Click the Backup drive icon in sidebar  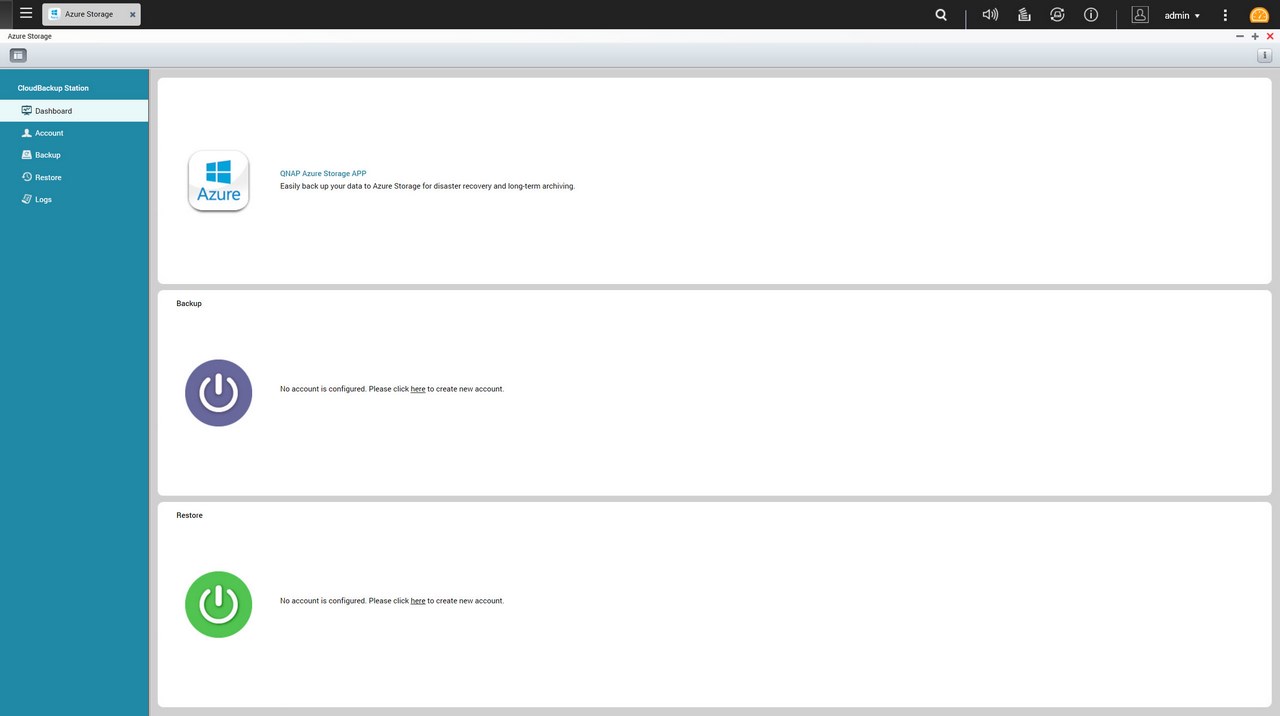click(27, 154)
